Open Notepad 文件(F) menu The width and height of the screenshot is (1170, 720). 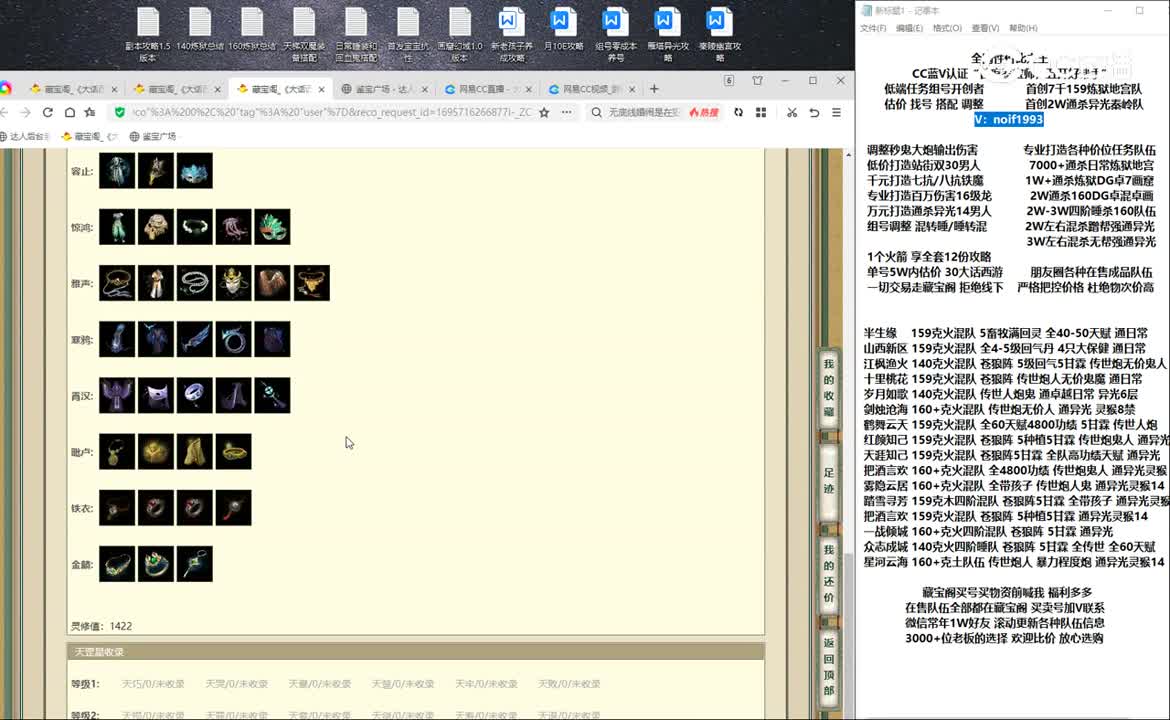coord(873,28)
